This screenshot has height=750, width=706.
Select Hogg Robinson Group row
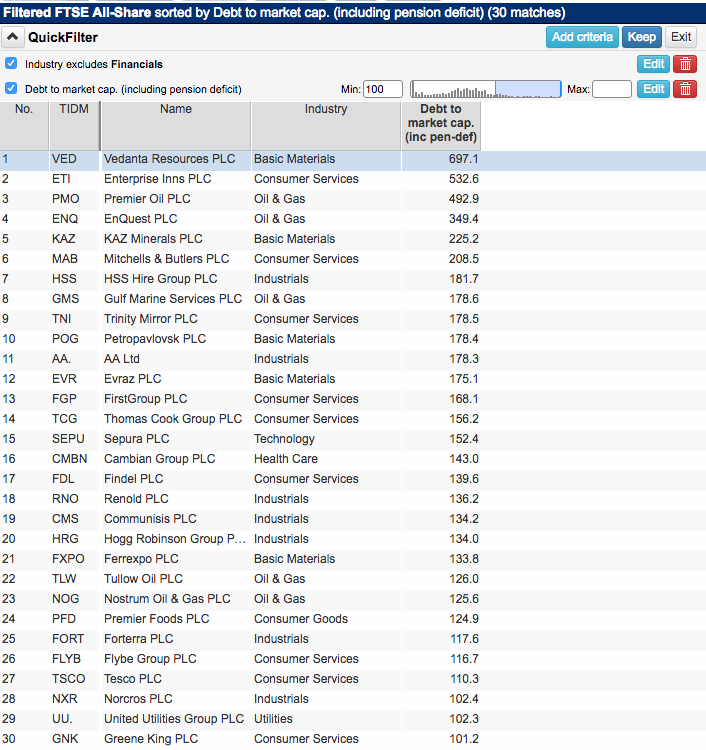pos(353,539)
